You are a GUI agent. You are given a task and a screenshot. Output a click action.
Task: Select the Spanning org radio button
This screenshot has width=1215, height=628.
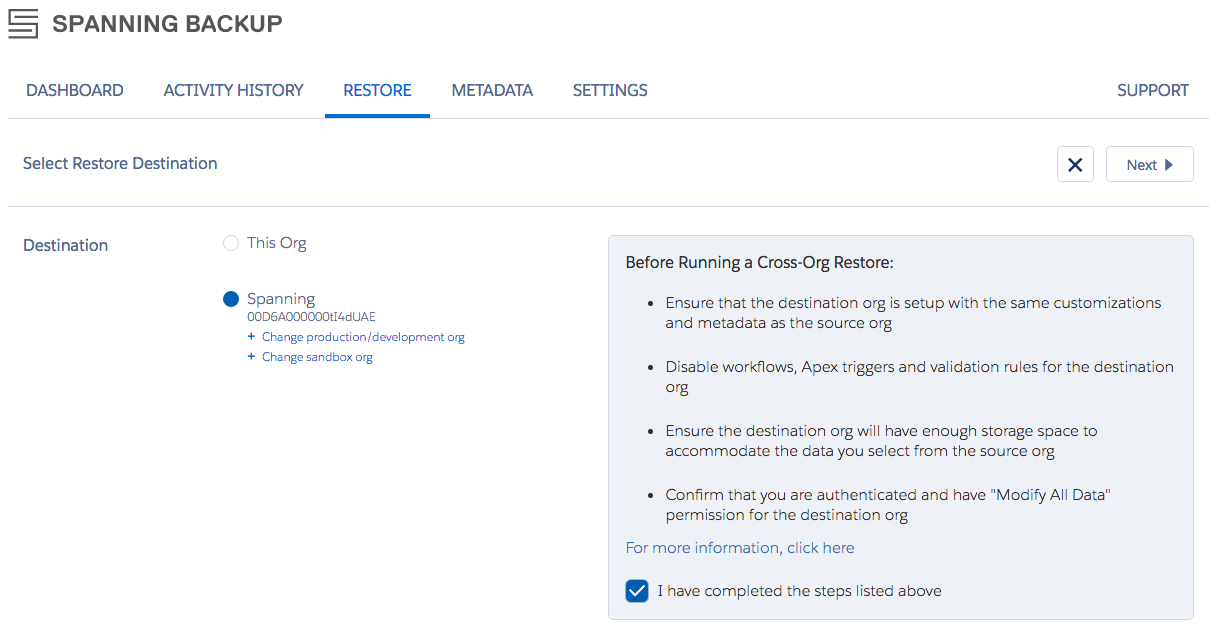pyautogui.click(x=231, y=299)
